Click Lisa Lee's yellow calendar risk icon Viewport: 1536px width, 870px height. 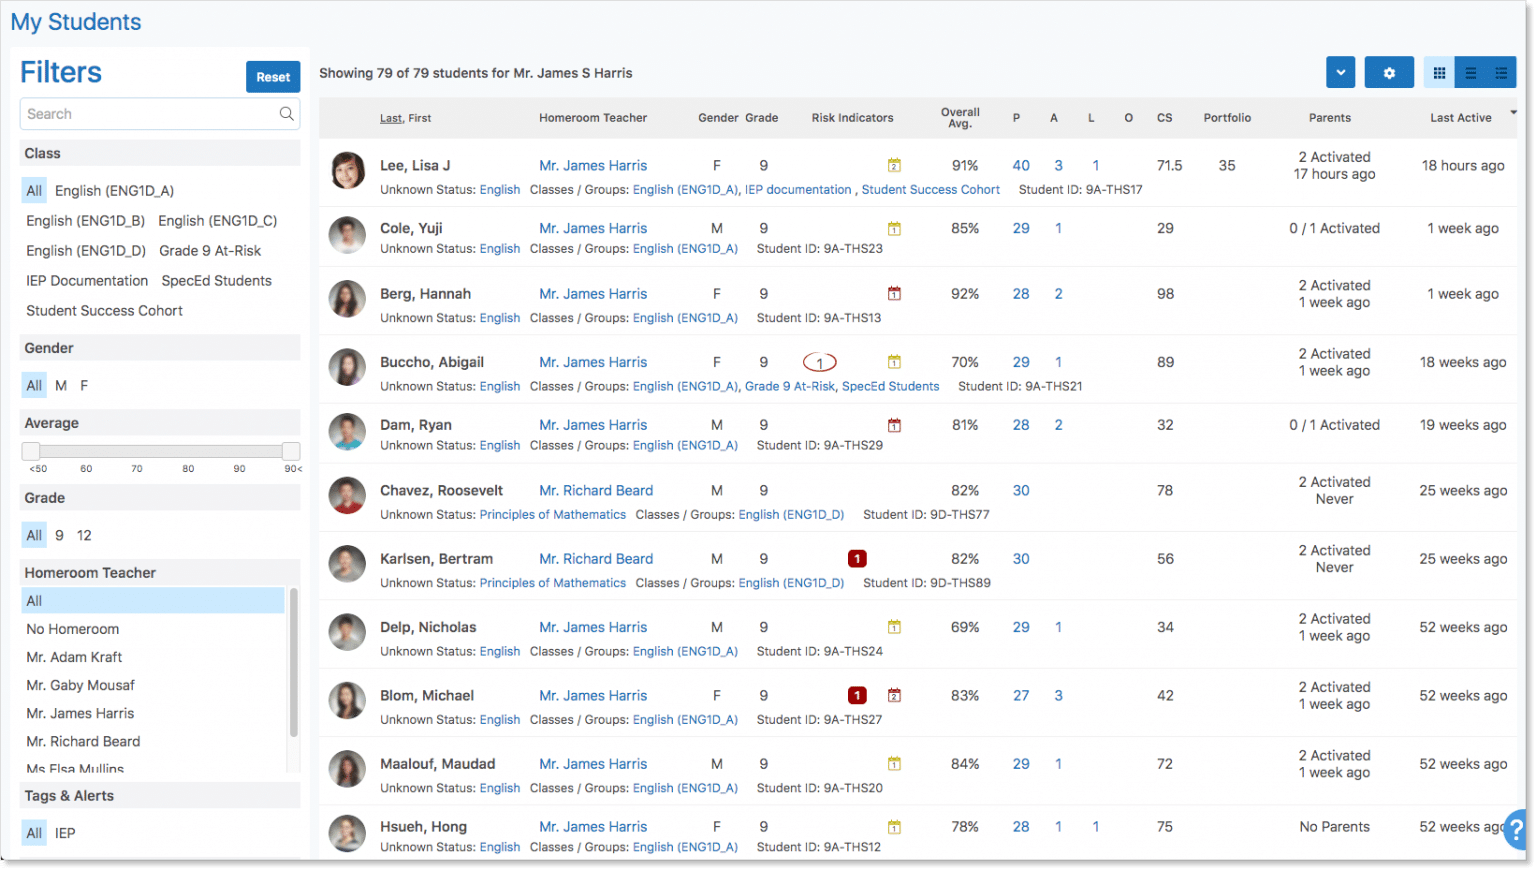[894, 166]
